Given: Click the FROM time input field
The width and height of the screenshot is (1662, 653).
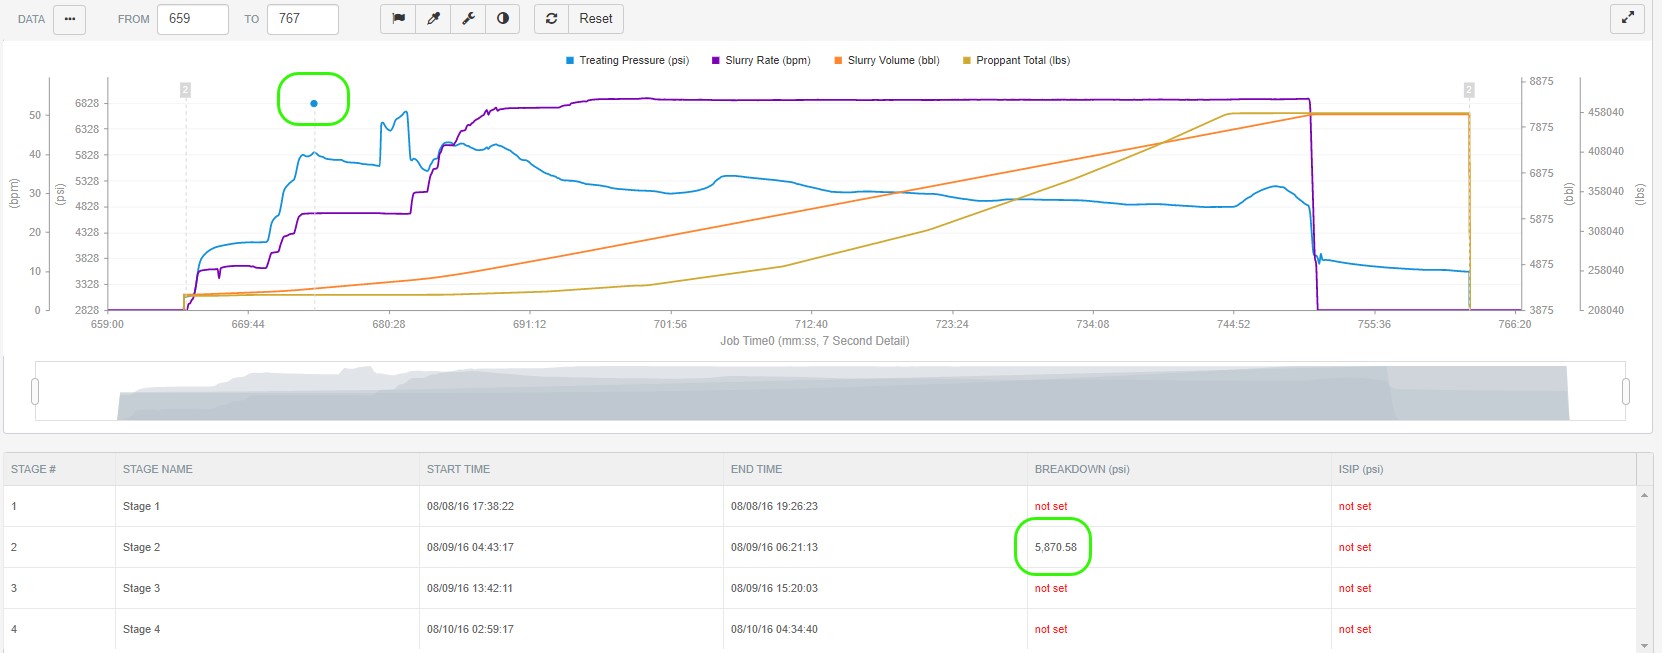Looking at the screenshot, I should pyautogui.click(x=192, y=19).
